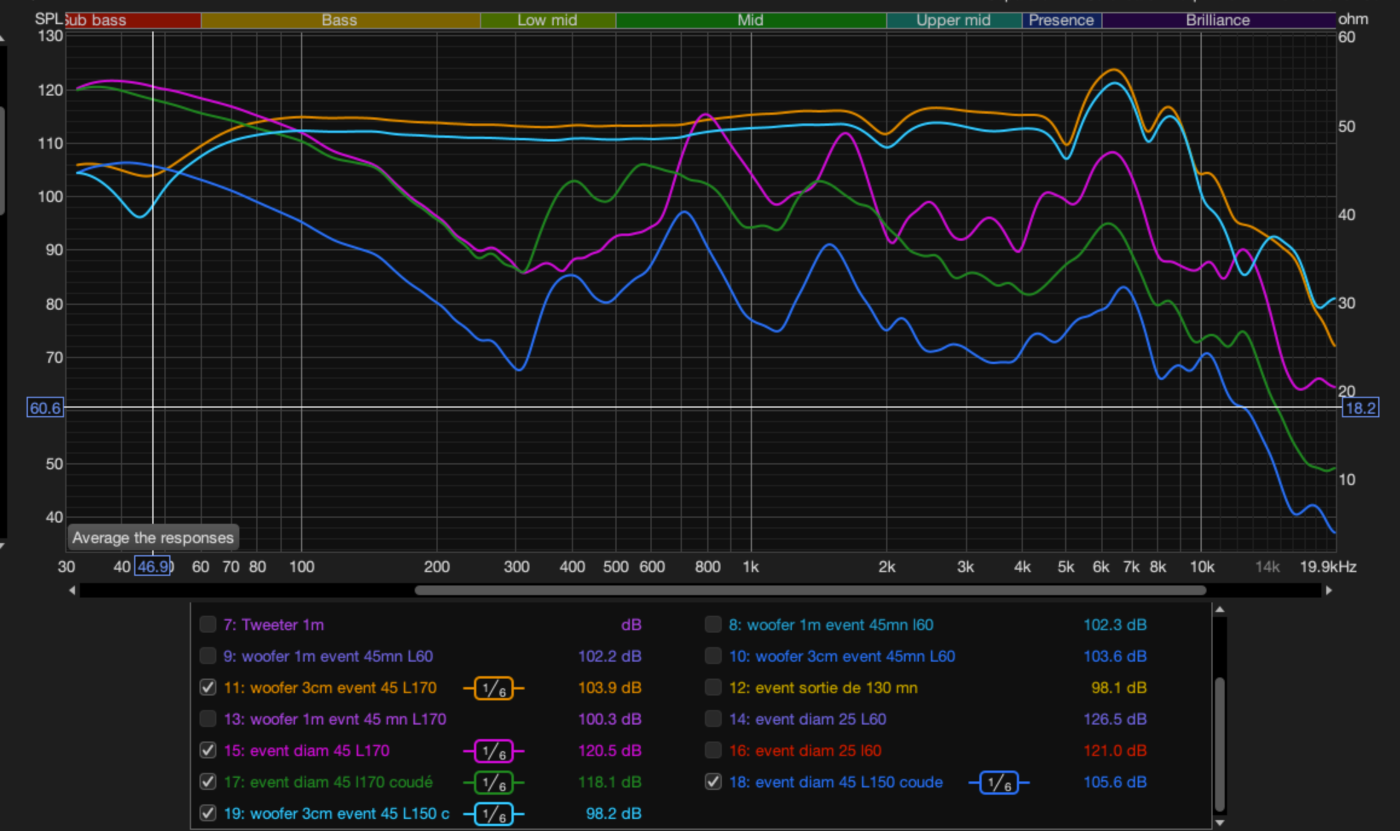
Task: Click the green 1/6 smoothing icon for trace 17
Action: [493, 782]
